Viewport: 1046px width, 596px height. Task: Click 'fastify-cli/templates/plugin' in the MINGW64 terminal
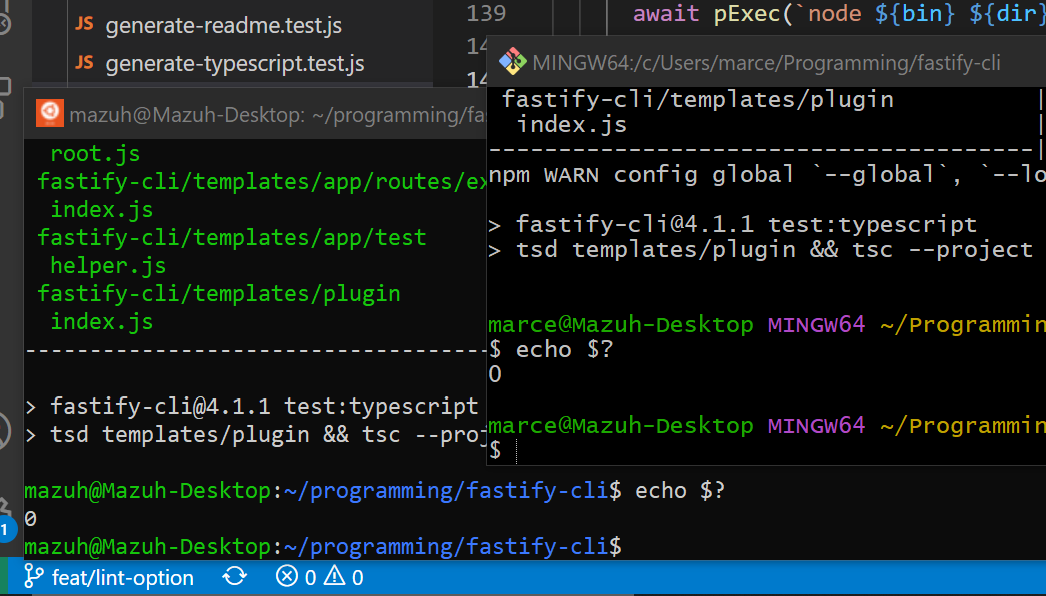[x=698, y=99]
